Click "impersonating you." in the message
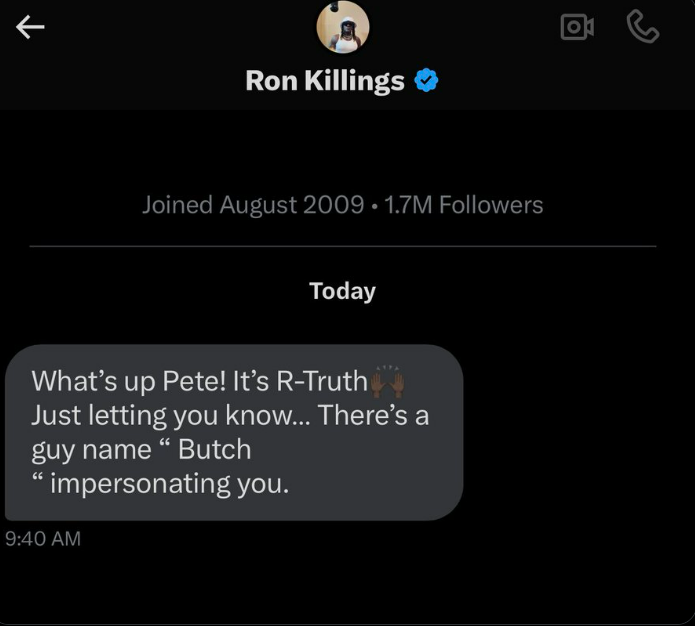The height and width of the screenshot is (626, 695). click(169, 483)
